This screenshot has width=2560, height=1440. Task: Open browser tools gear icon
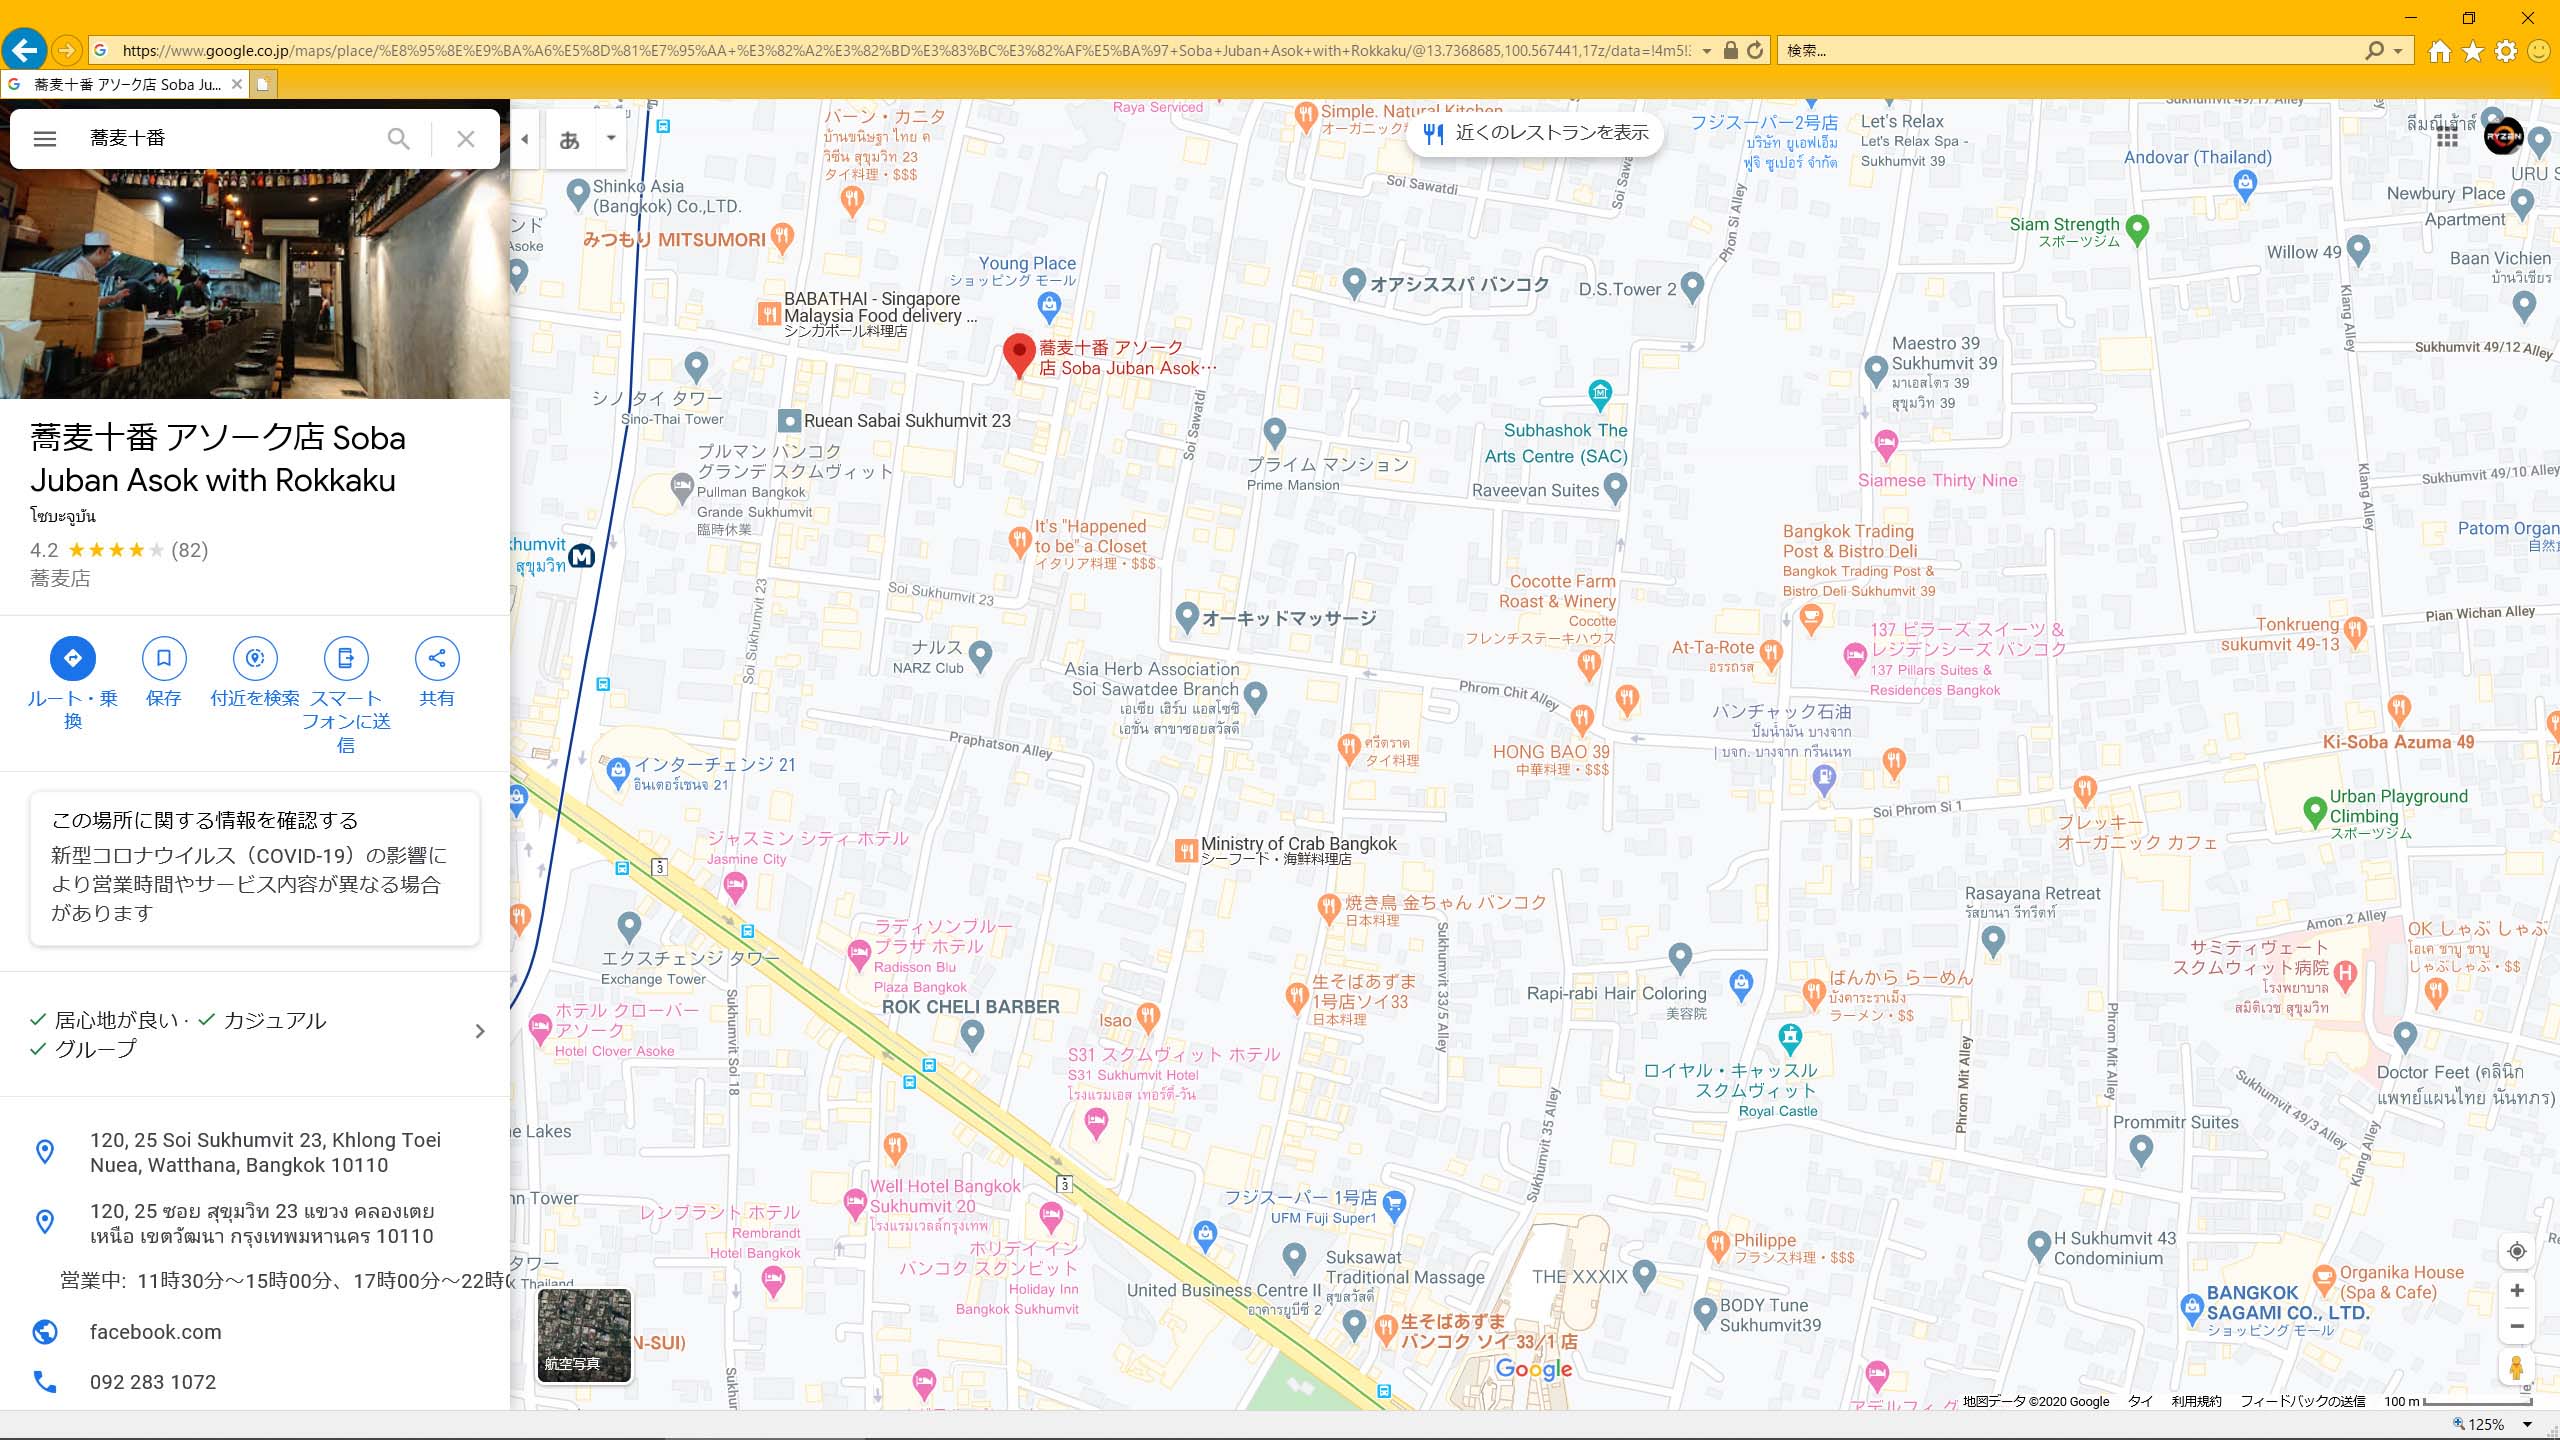(x=2506, y=51)
